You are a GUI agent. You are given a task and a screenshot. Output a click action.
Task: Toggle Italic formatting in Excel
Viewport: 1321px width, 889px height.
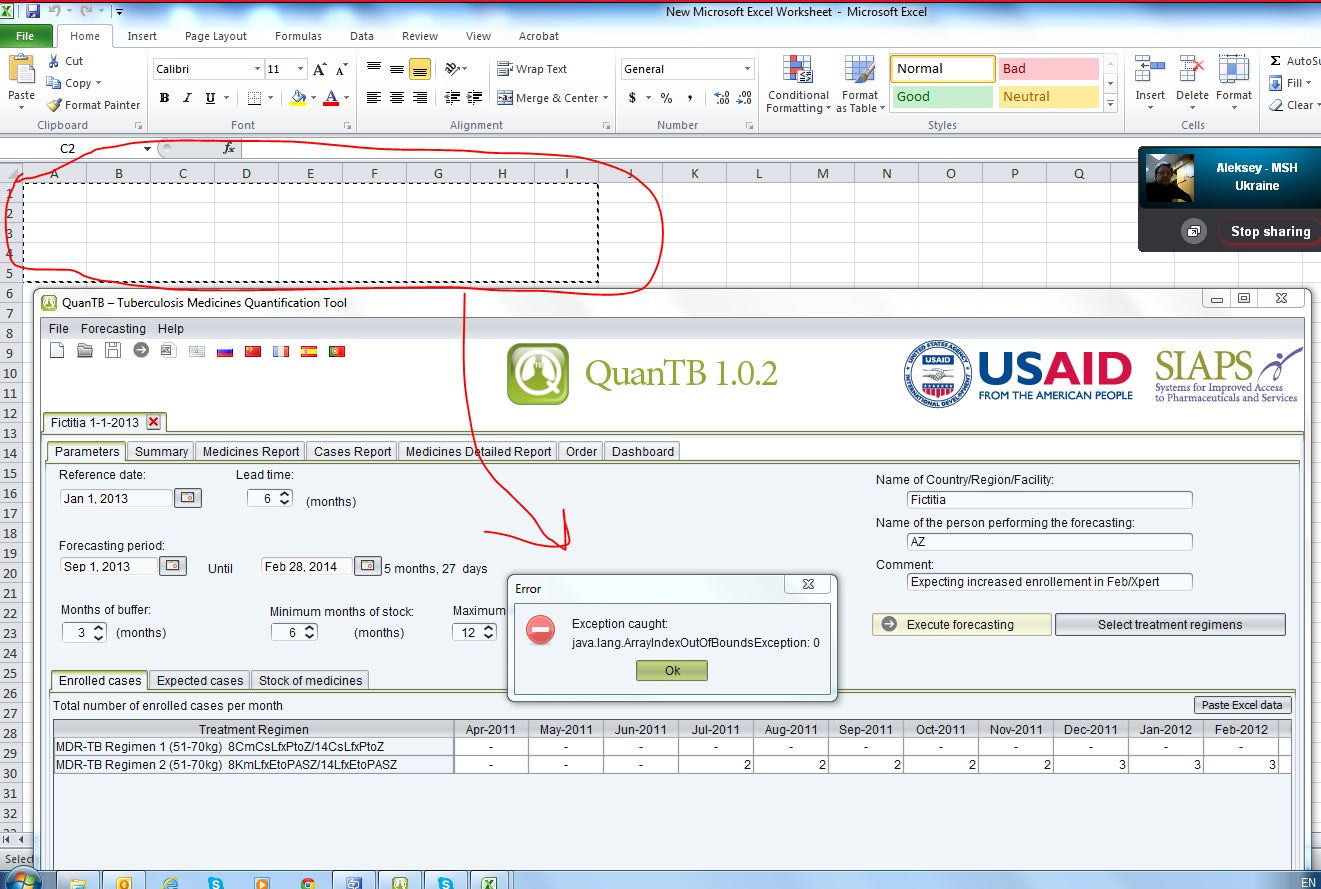[x=187, y=98]
